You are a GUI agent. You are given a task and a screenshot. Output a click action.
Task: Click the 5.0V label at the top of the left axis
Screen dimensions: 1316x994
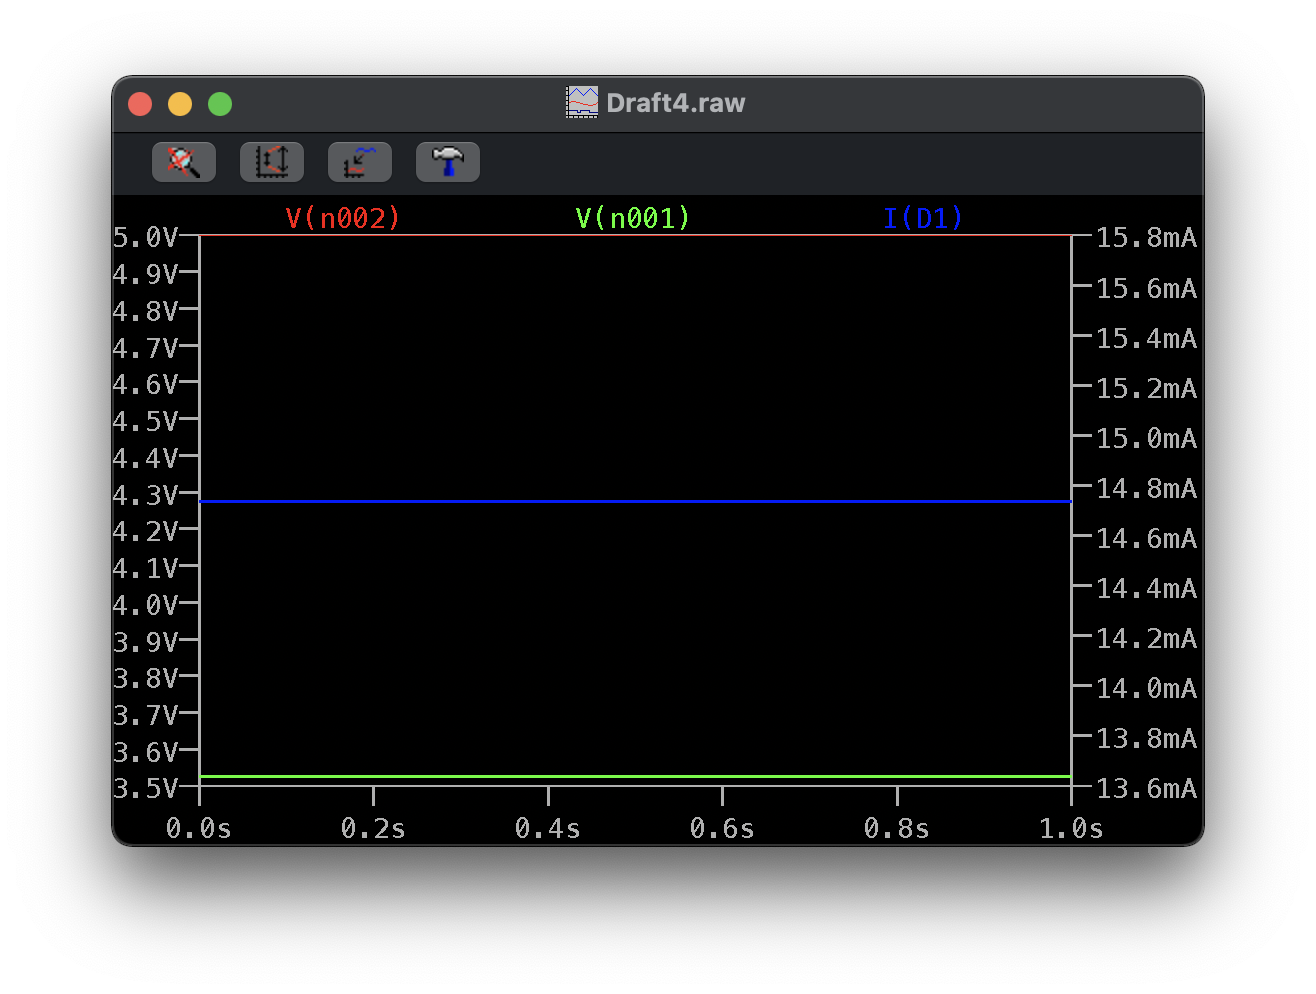pyautogui.click(x=145, y=238)
